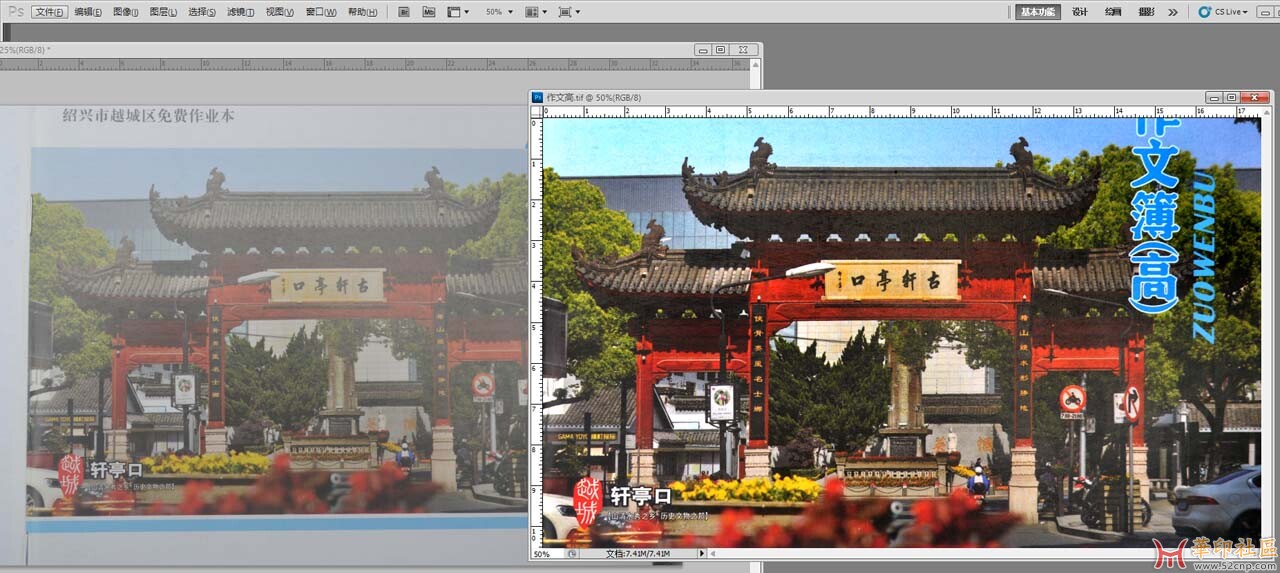Minimize the 25% (RGB/8) document window
The width and height of the screenshot is (1280, 573).
tap(704, 49)
